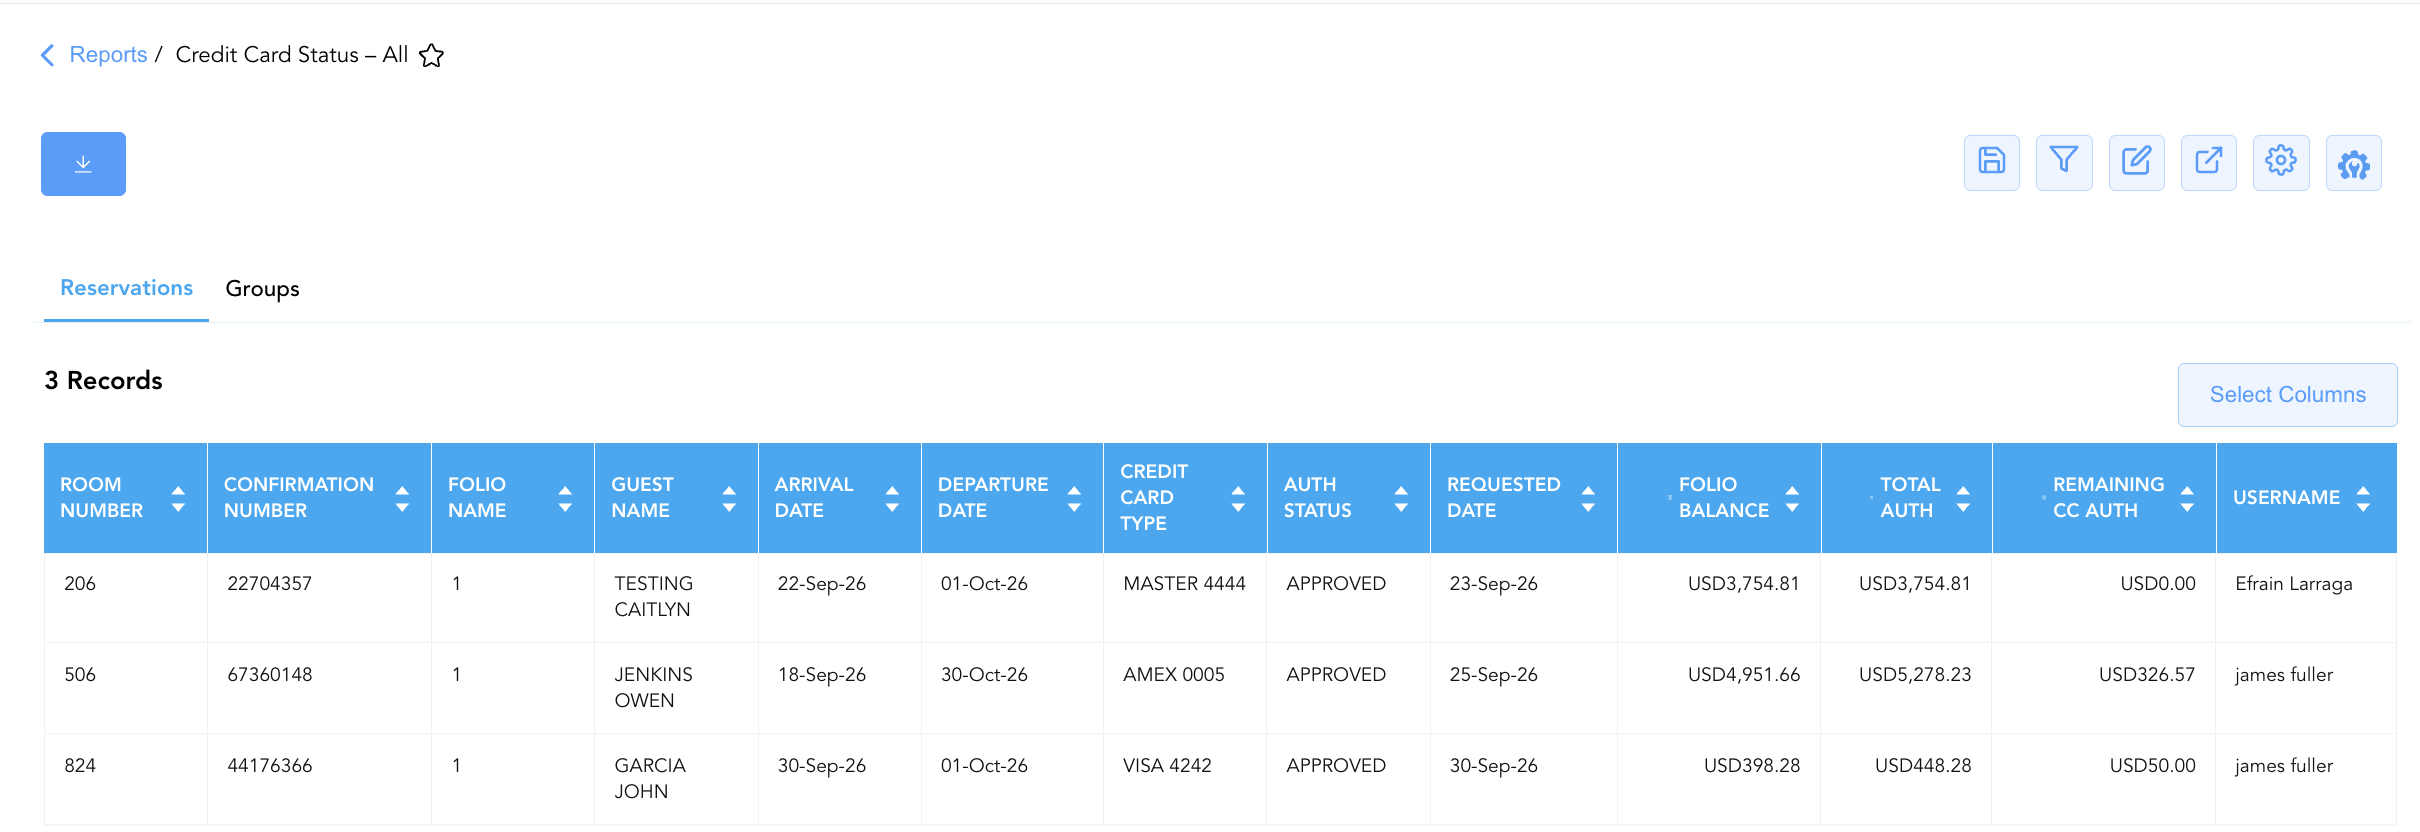Switch to the Reservations tab

click(x=126, y=288)
